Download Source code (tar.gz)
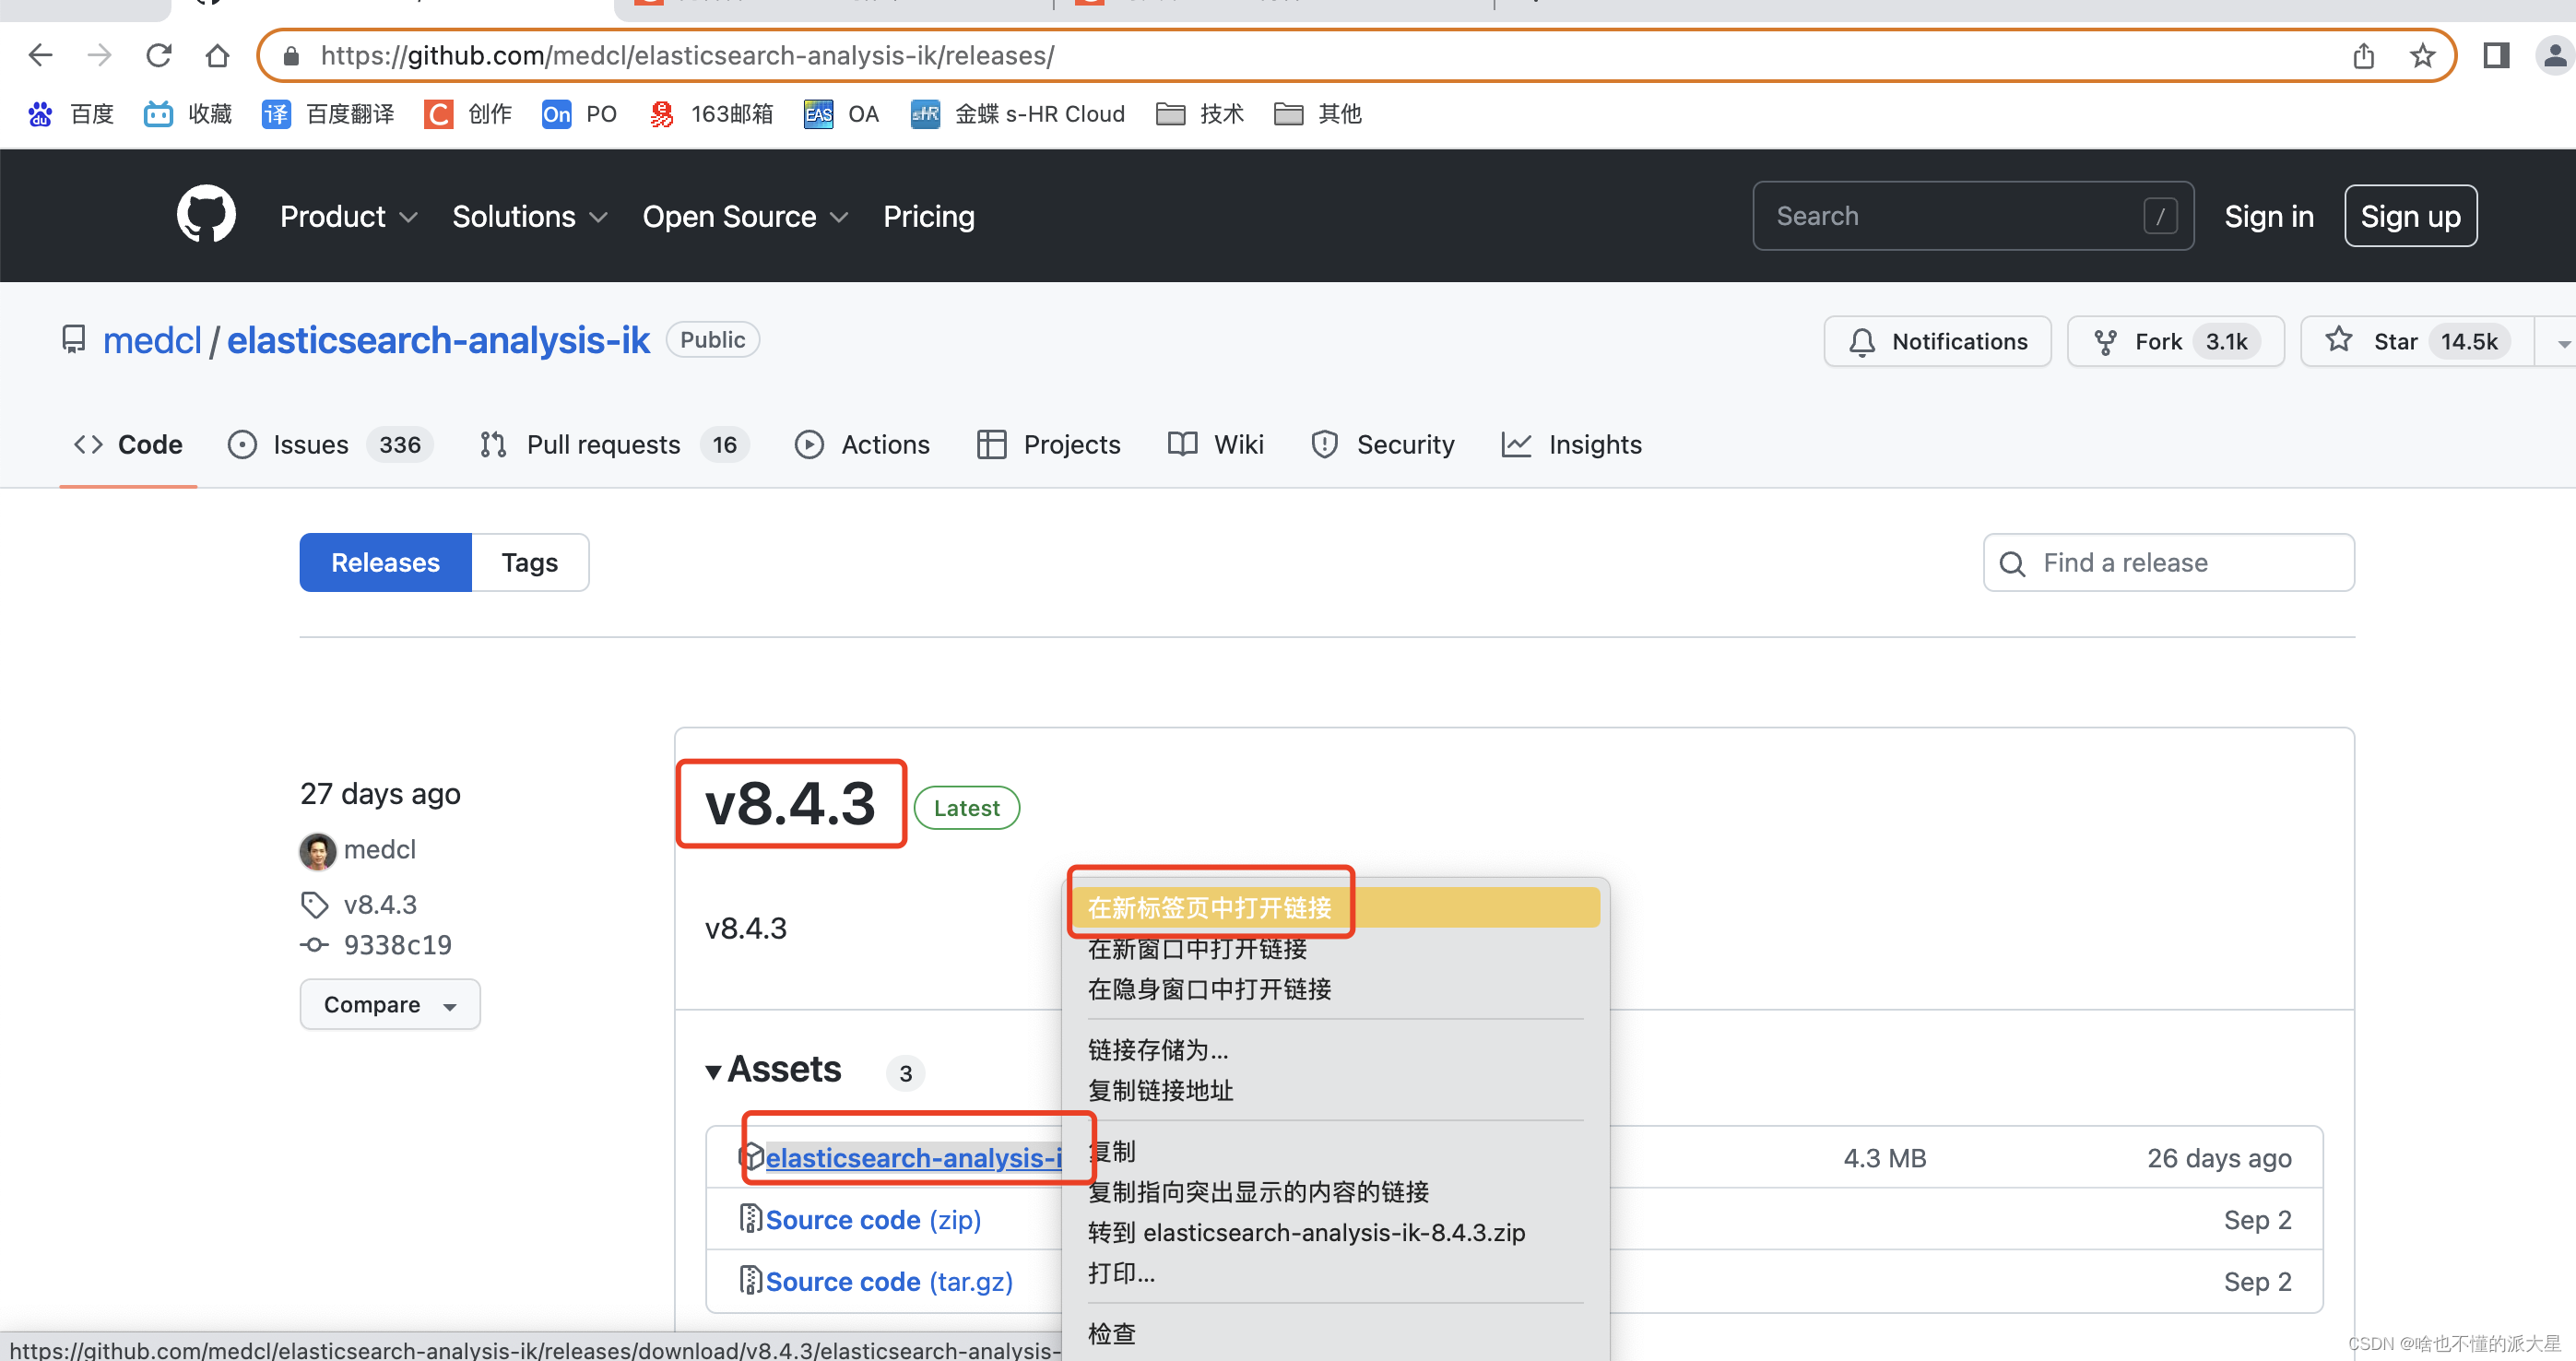This screenshot has height=1361, width=2576. pos(889,1282)
